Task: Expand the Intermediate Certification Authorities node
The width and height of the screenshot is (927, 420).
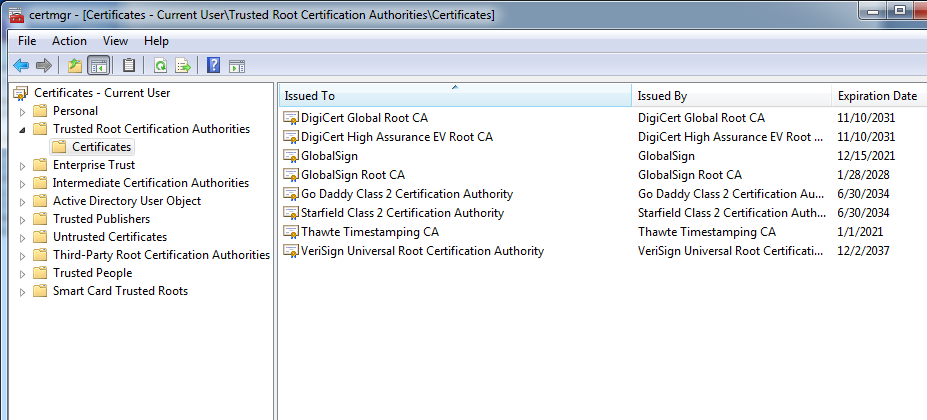Action: [22, 183]
